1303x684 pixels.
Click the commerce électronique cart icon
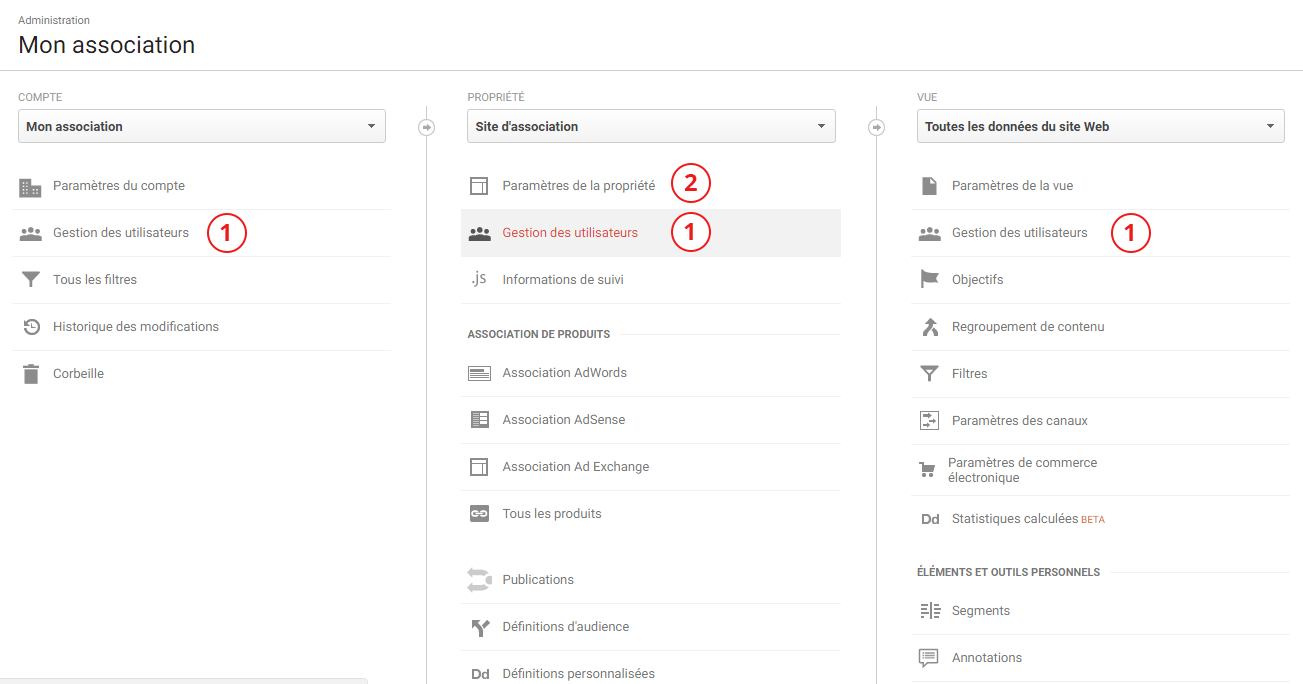coord(929,468)
